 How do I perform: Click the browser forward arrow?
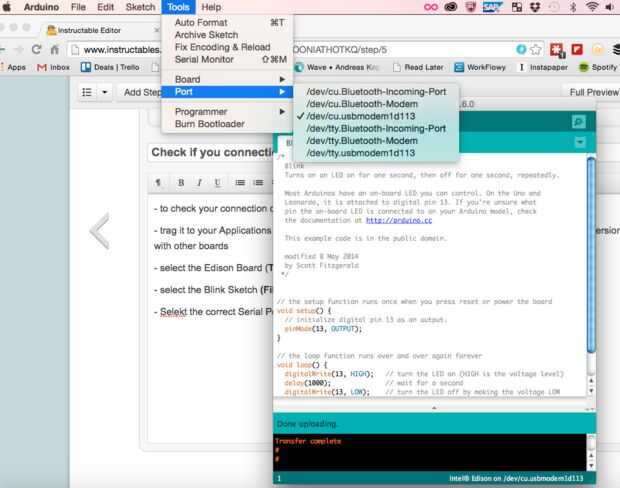18,50
